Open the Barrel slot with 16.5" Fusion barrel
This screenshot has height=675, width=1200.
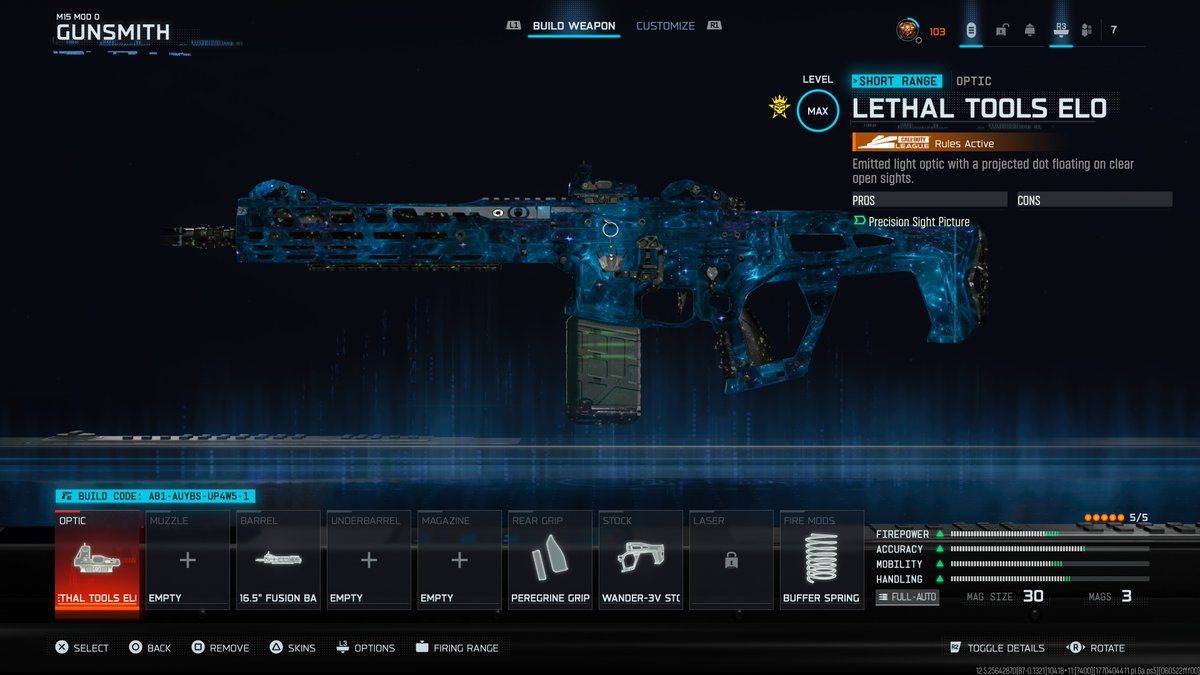pos(278,559)
